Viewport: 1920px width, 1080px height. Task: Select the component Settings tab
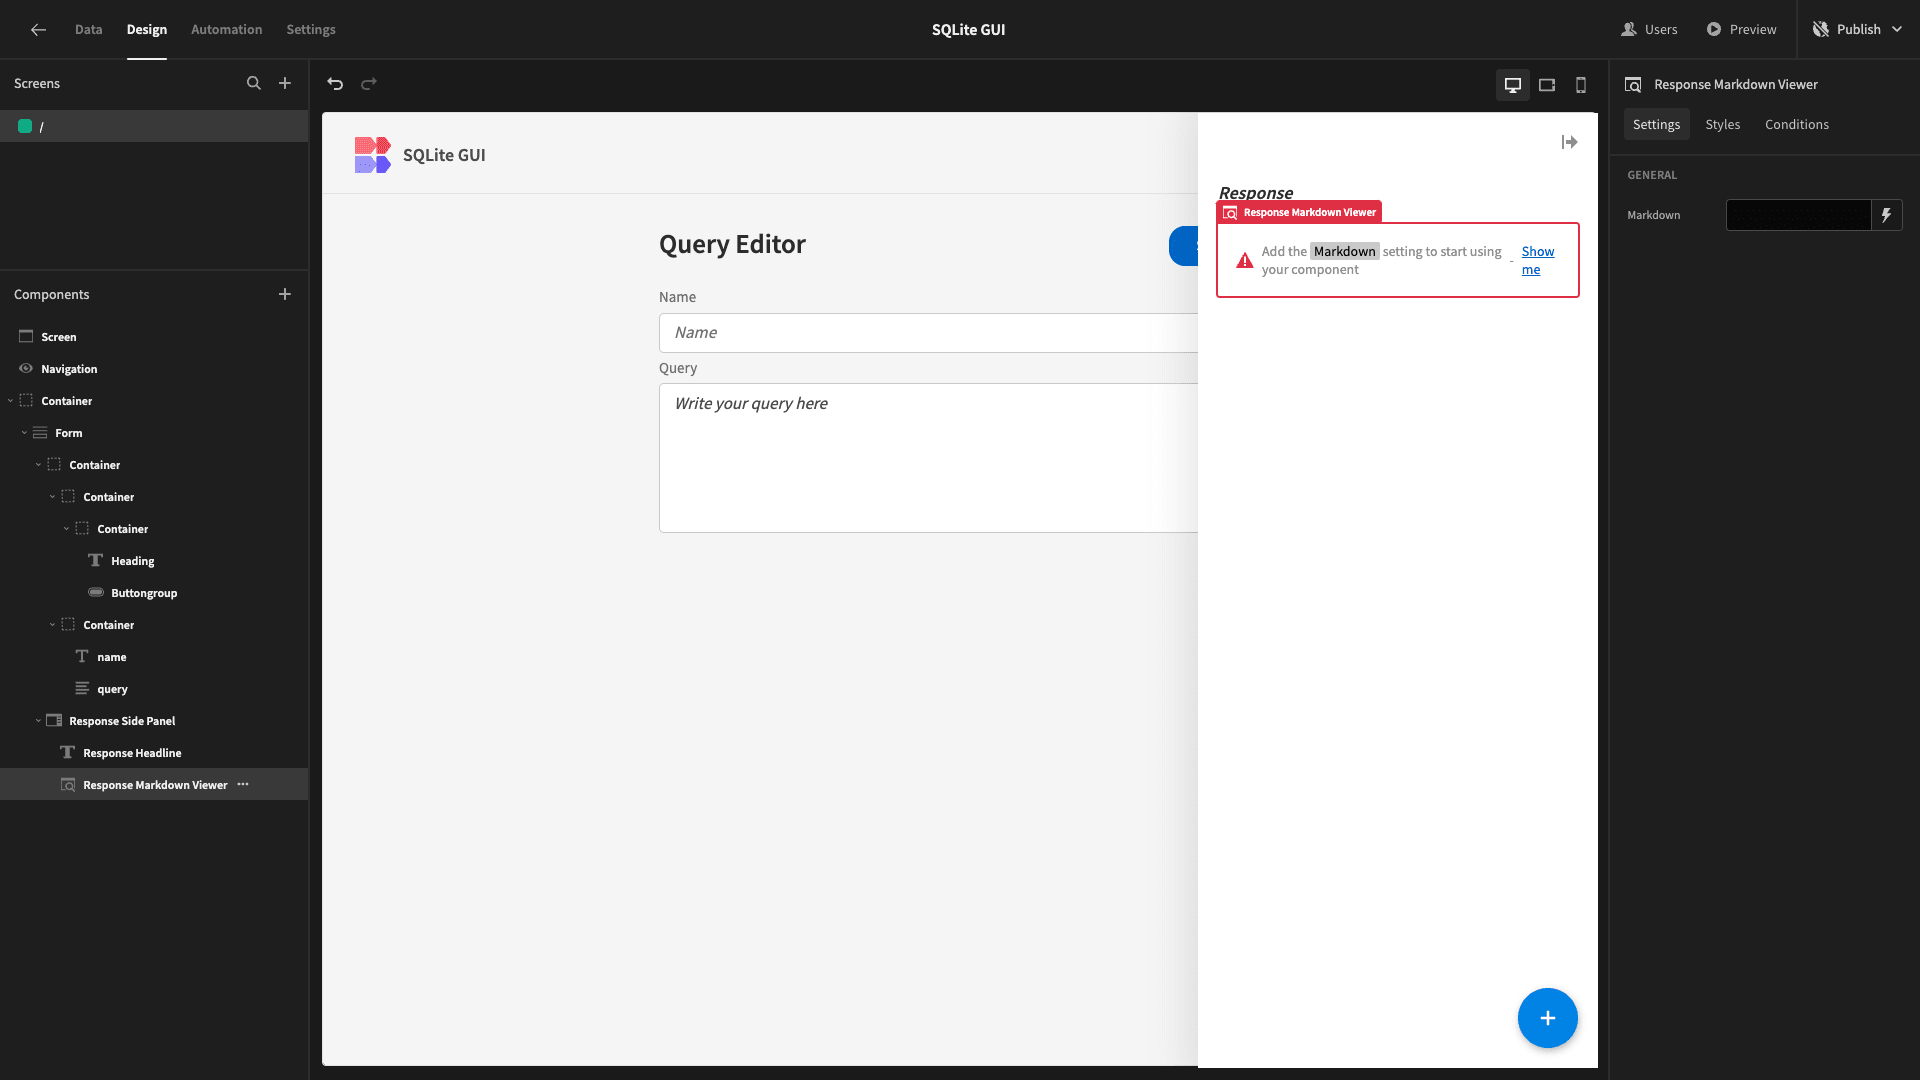coord(1656,125)
